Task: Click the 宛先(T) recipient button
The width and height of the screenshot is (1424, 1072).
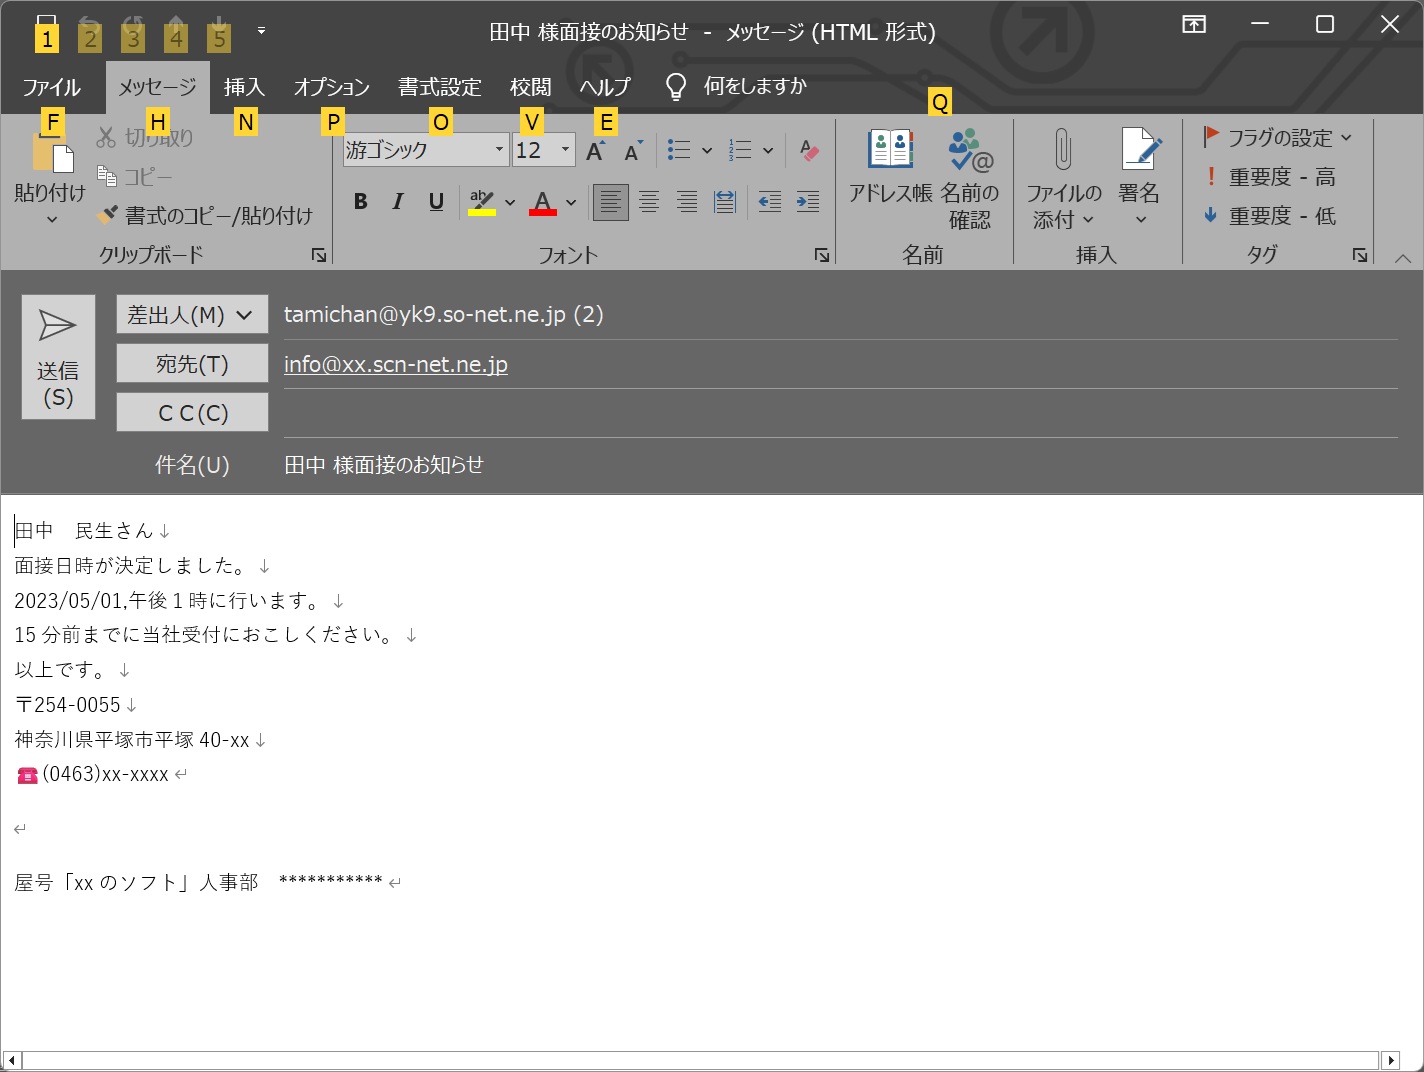Action: pos(192,364)
